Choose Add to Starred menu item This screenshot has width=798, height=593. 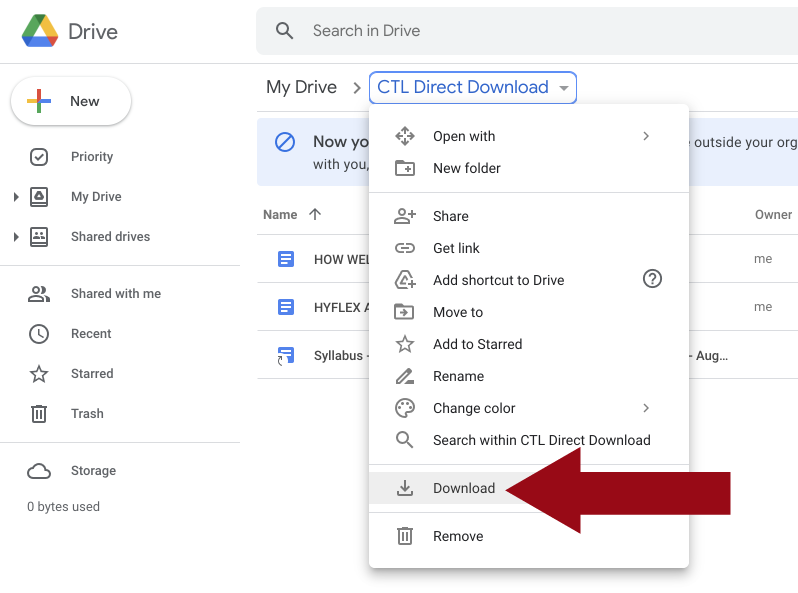click(529, 345)
